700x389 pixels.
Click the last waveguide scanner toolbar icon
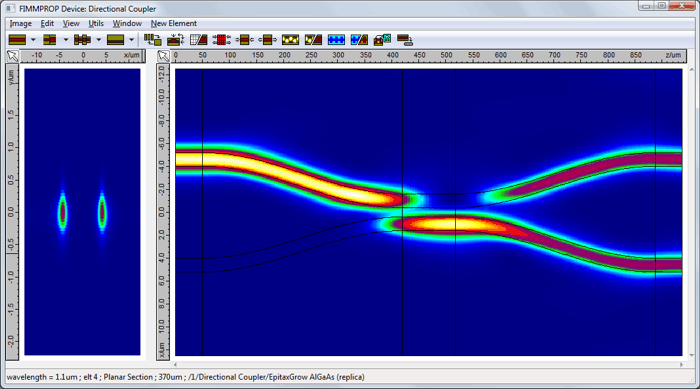405,40
